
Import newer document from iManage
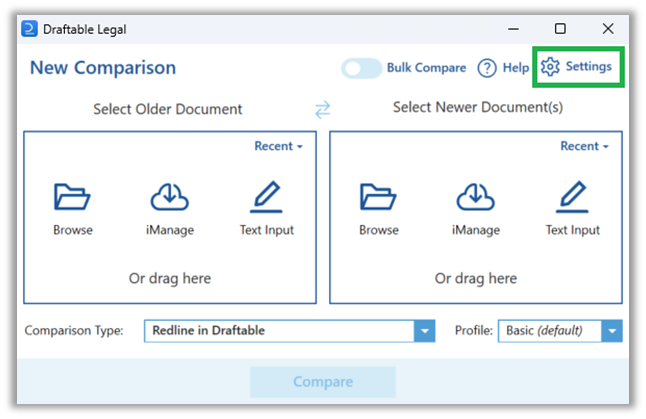click(x=476, y=210)
